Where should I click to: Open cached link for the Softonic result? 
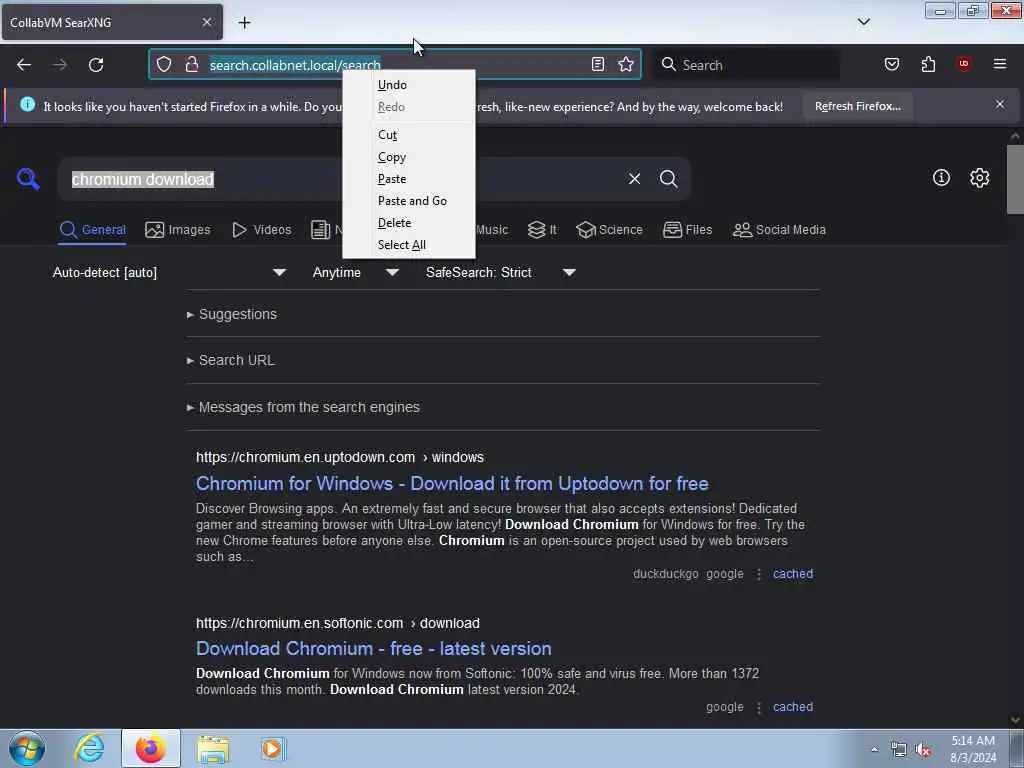[793, 707]
